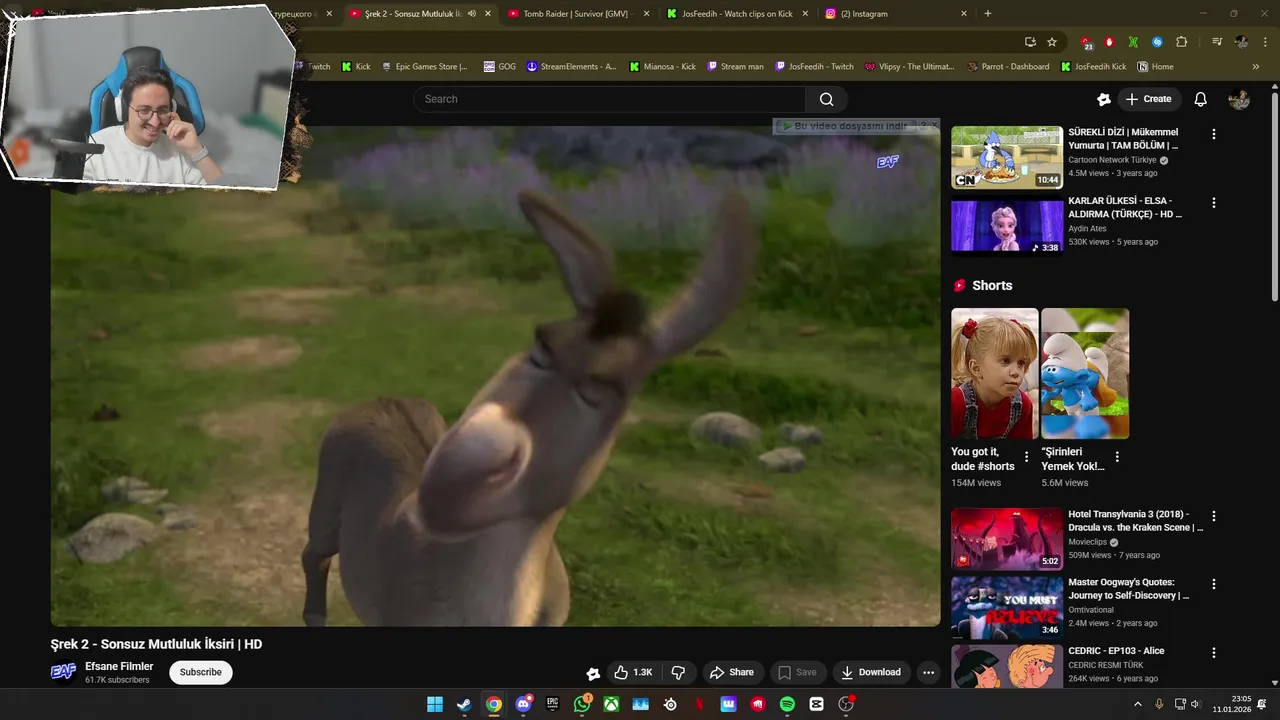Screen dimensions: 1280x720
Task: Open the three-dot more actions menu below video
Action: tap(928, 672)
